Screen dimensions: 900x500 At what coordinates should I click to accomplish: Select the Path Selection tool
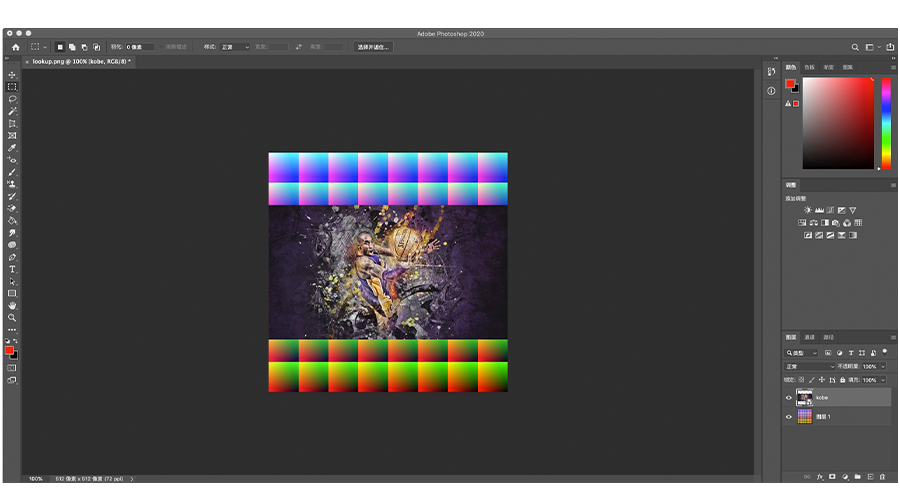(x=12, y=281)
